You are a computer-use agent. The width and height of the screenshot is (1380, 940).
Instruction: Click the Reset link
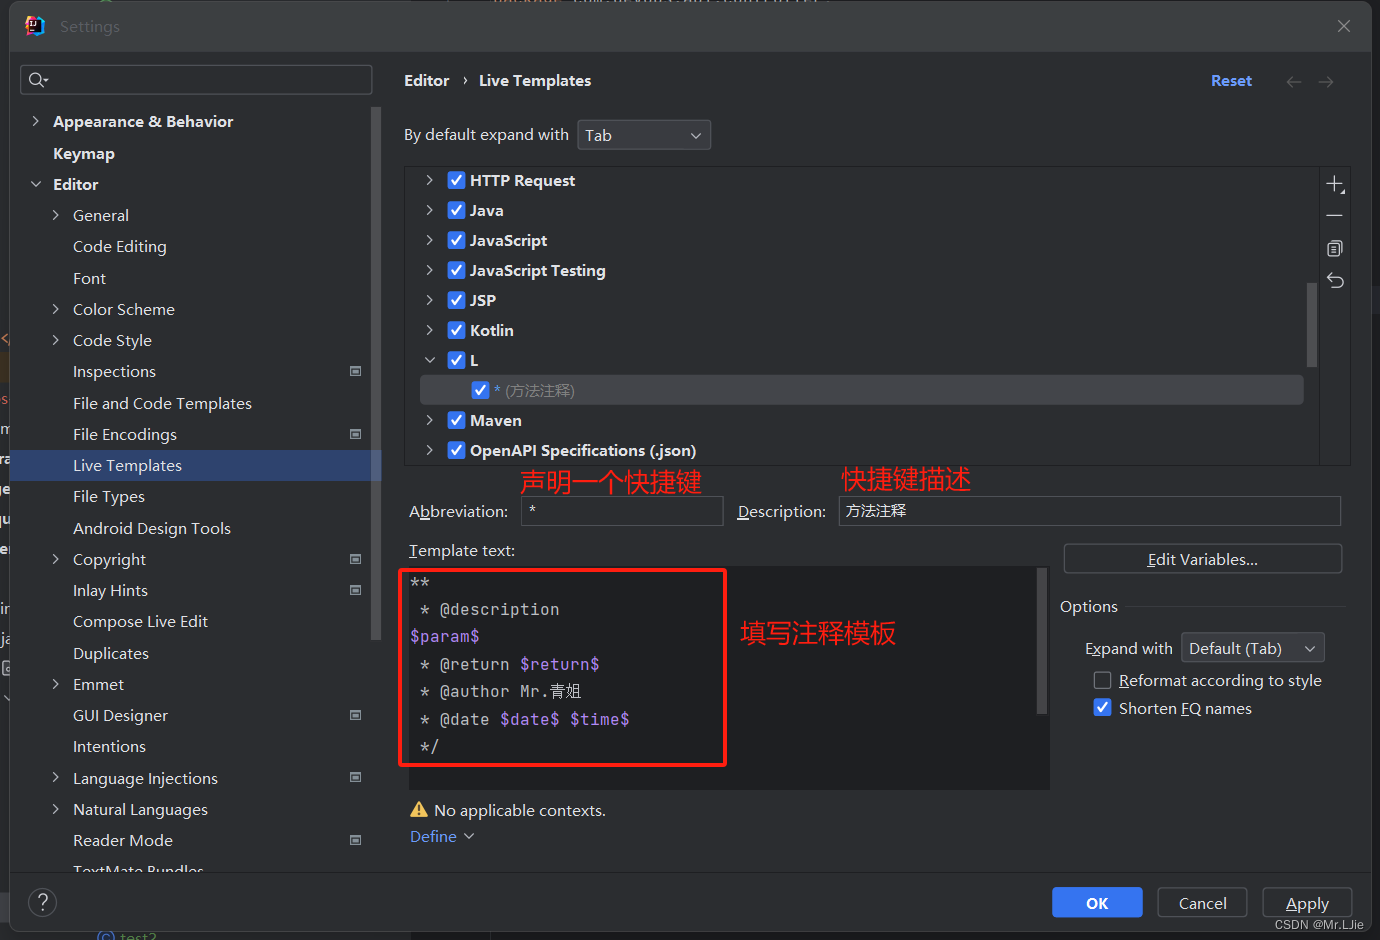pos(1231,81)
